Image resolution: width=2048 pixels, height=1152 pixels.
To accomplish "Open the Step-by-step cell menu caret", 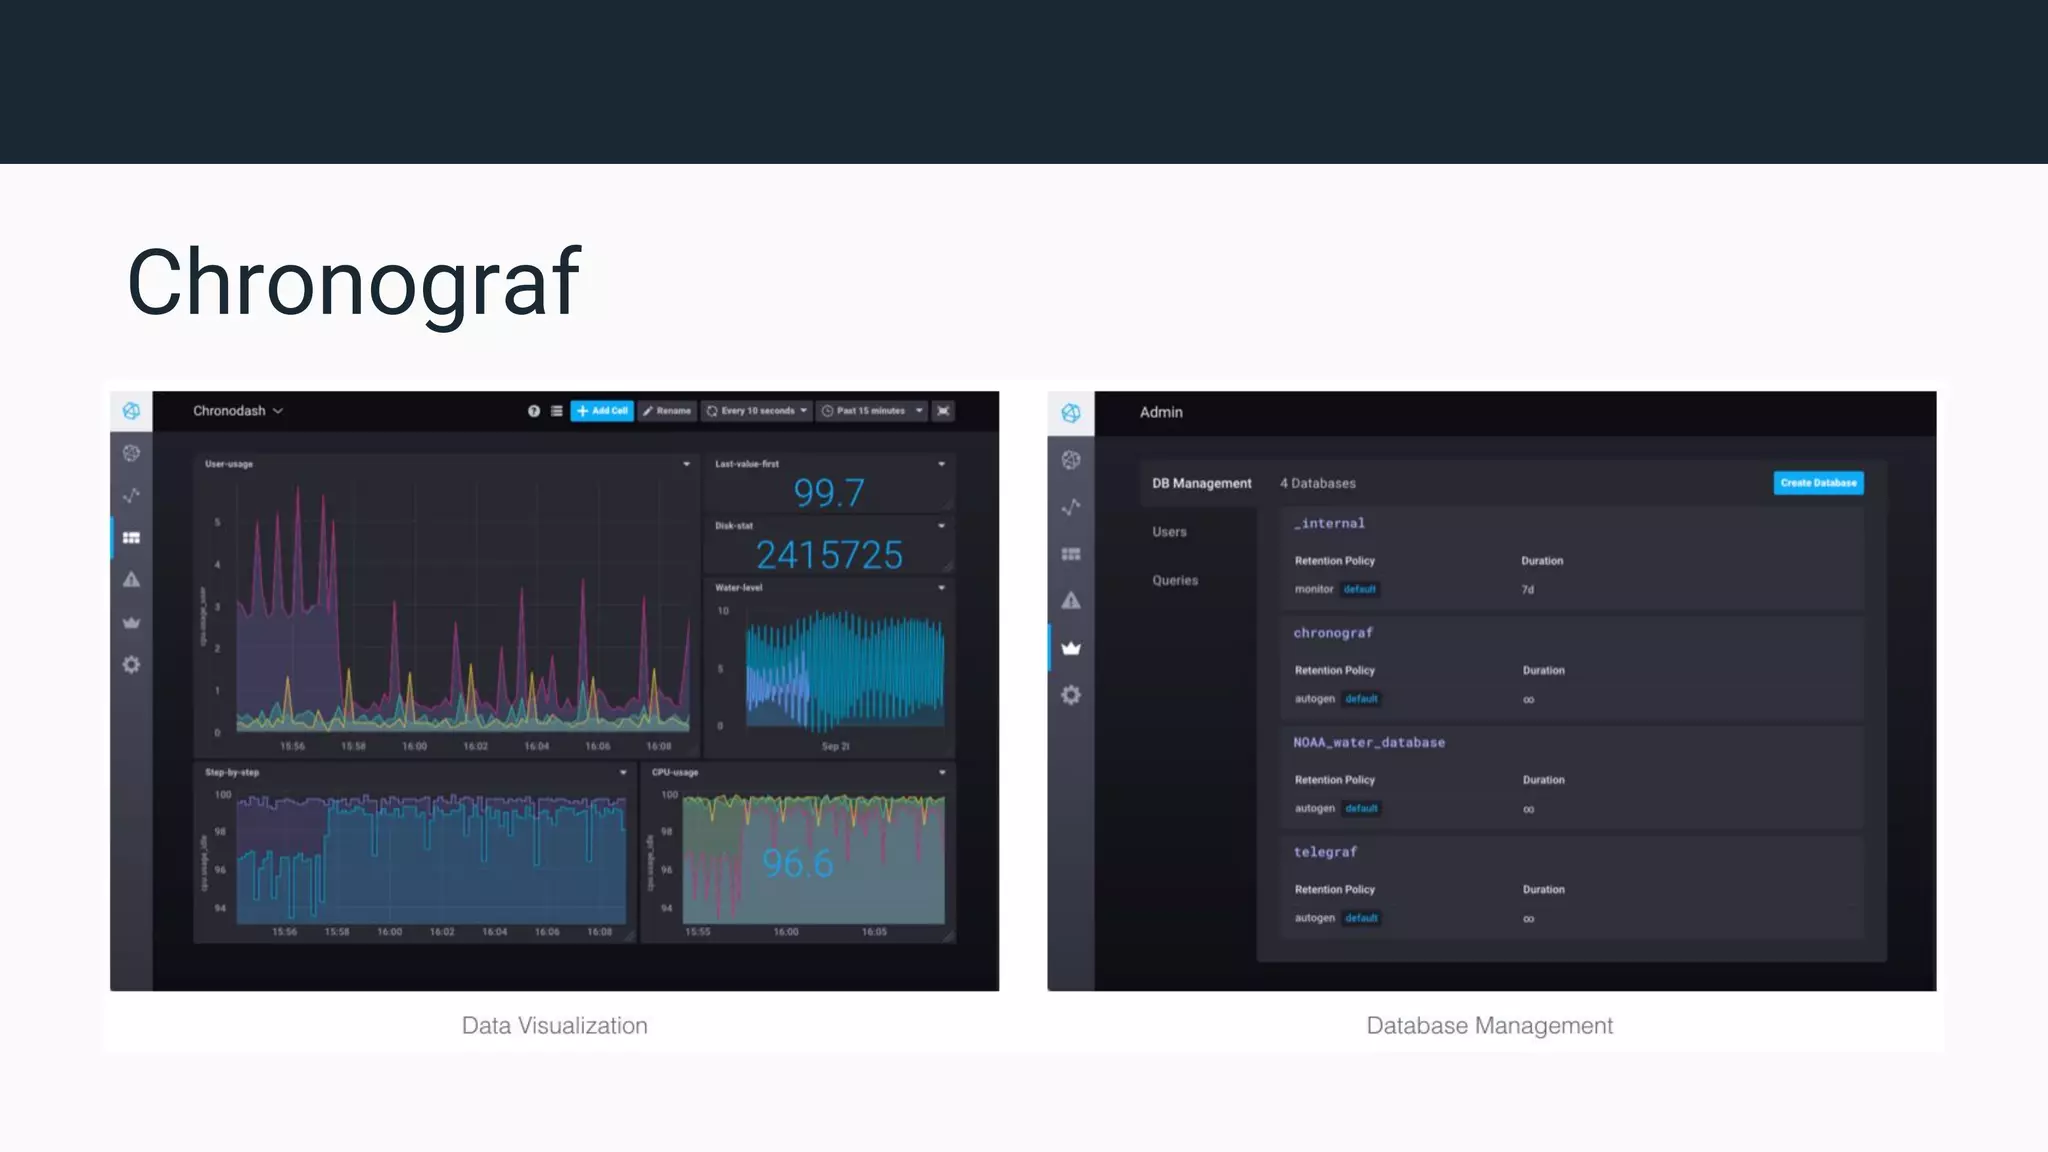I will coord(623,772).
